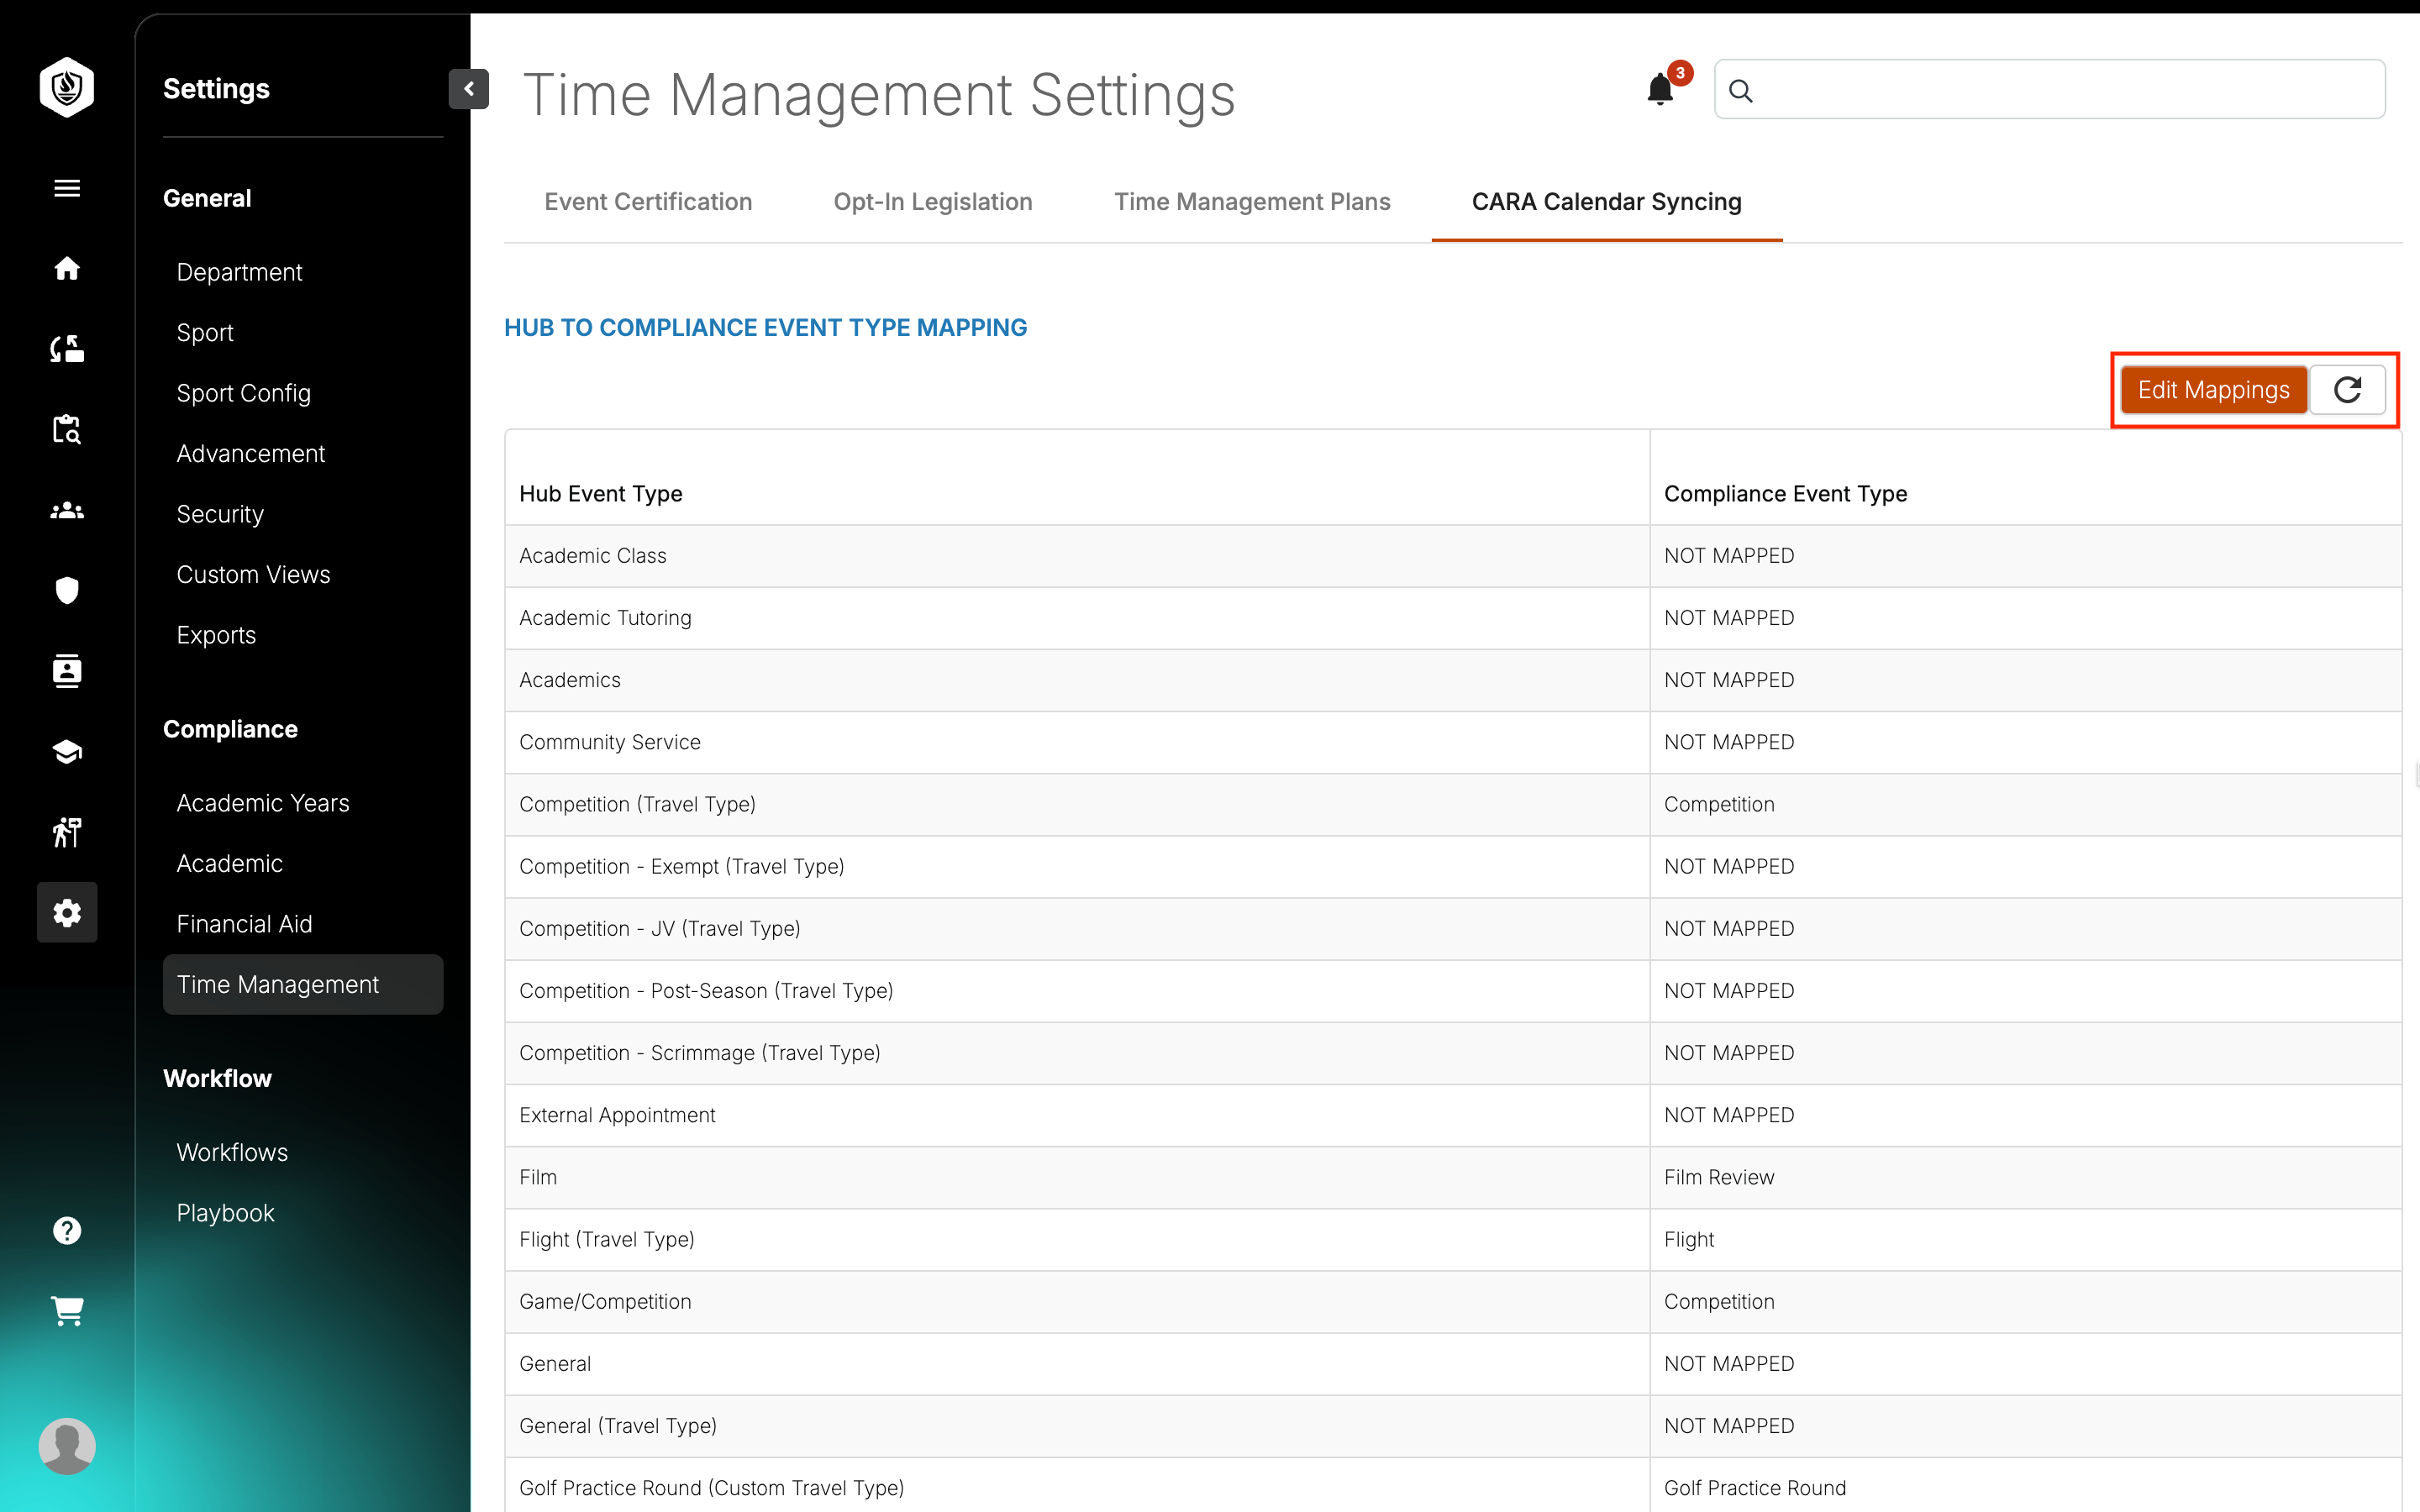Click the team roster people icon
This screenshot has width=2420, height=1512.
tap(66, 510)
